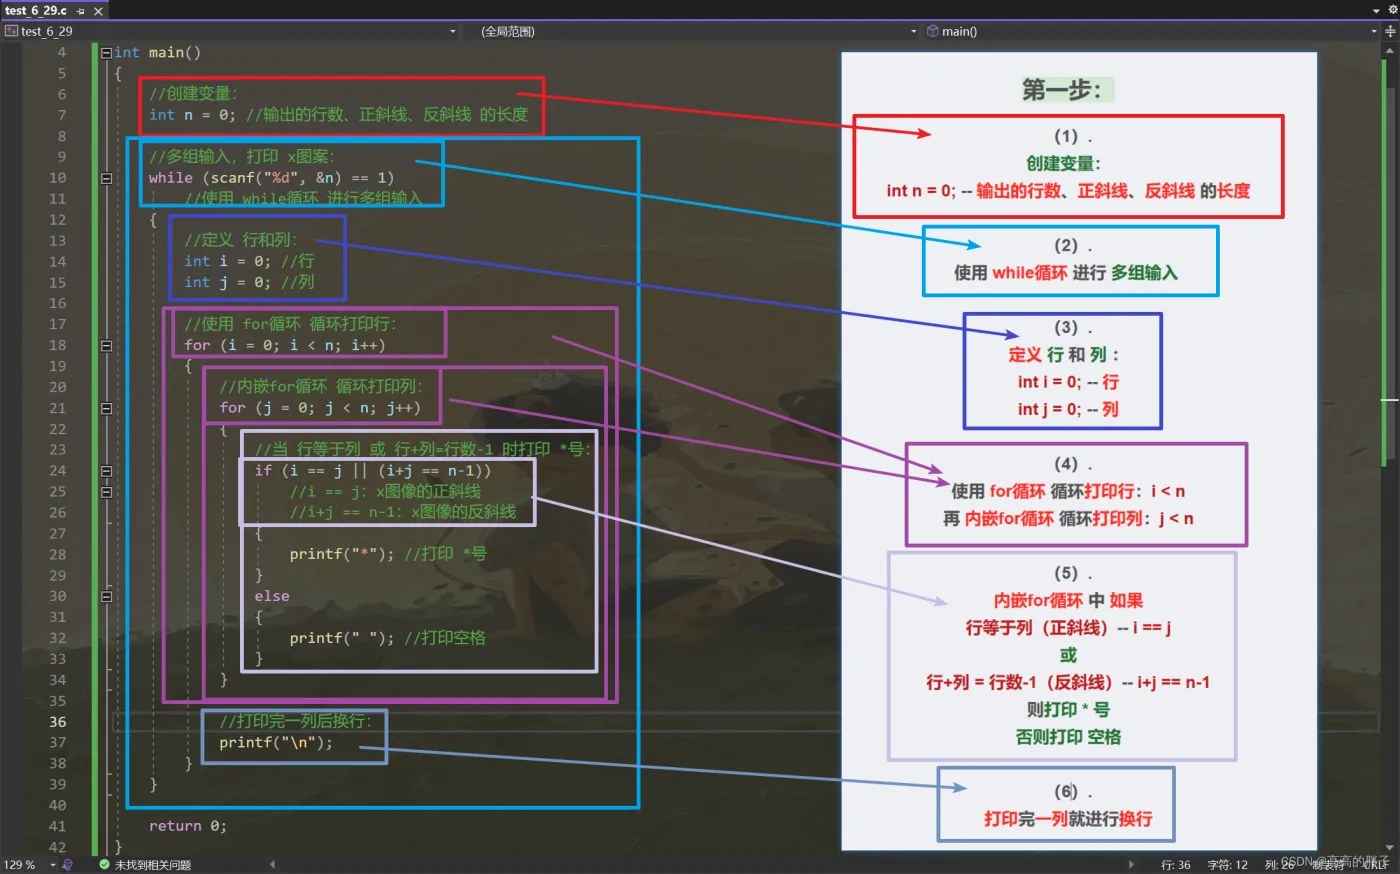Click the return 0; statement
The image size is (1400, 874).
click(x=188, y=826)
